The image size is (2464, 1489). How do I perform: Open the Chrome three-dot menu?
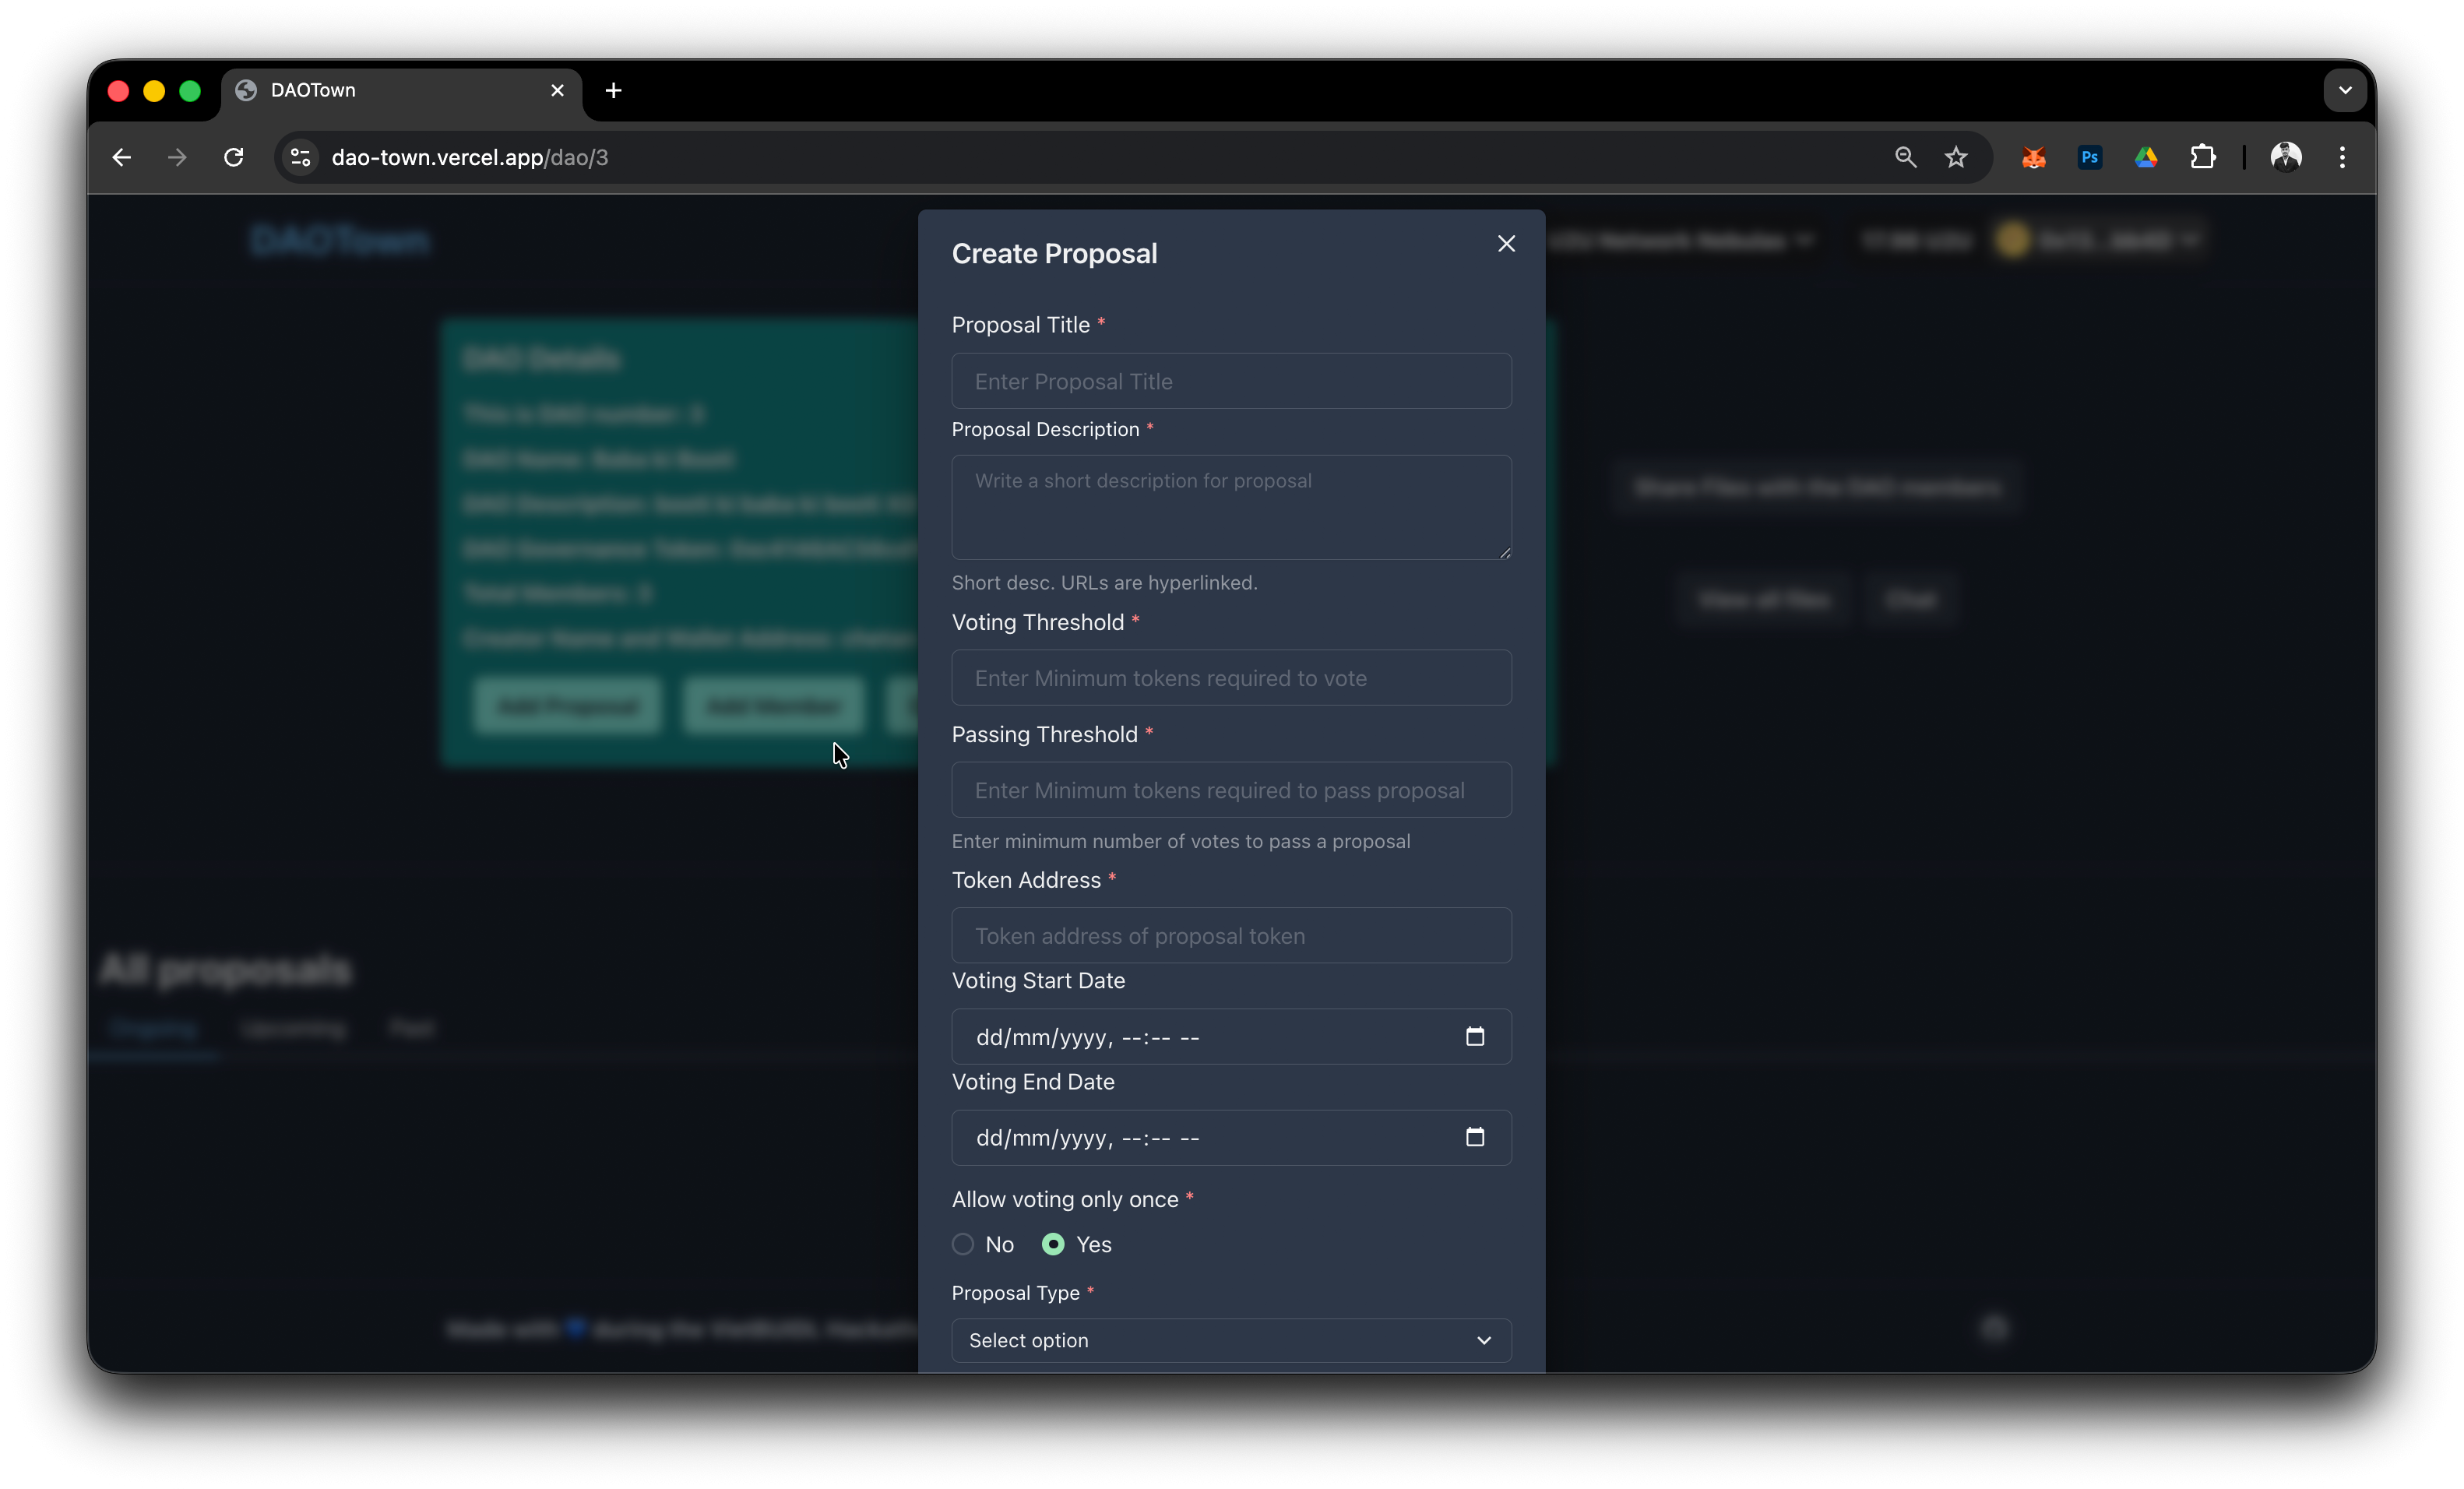tap(2342, 157)
